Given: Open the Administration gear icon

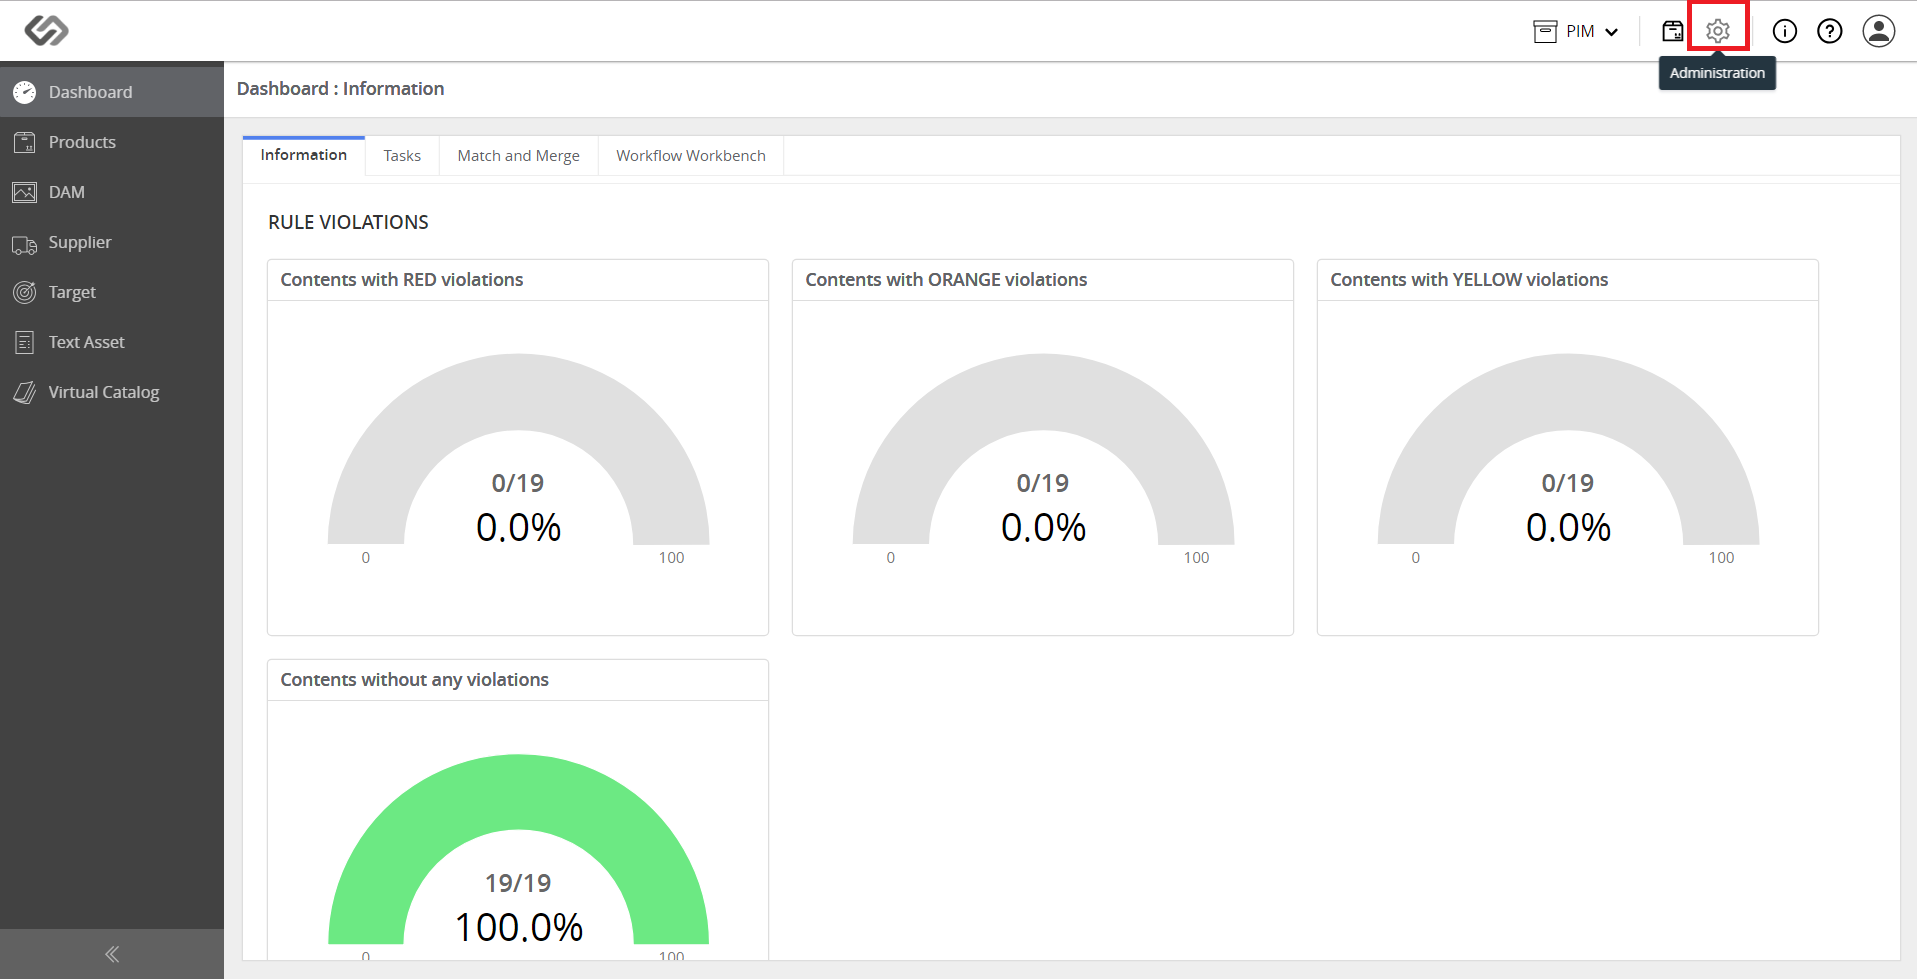Looking at the screenshot, I should click(1718, 31).
